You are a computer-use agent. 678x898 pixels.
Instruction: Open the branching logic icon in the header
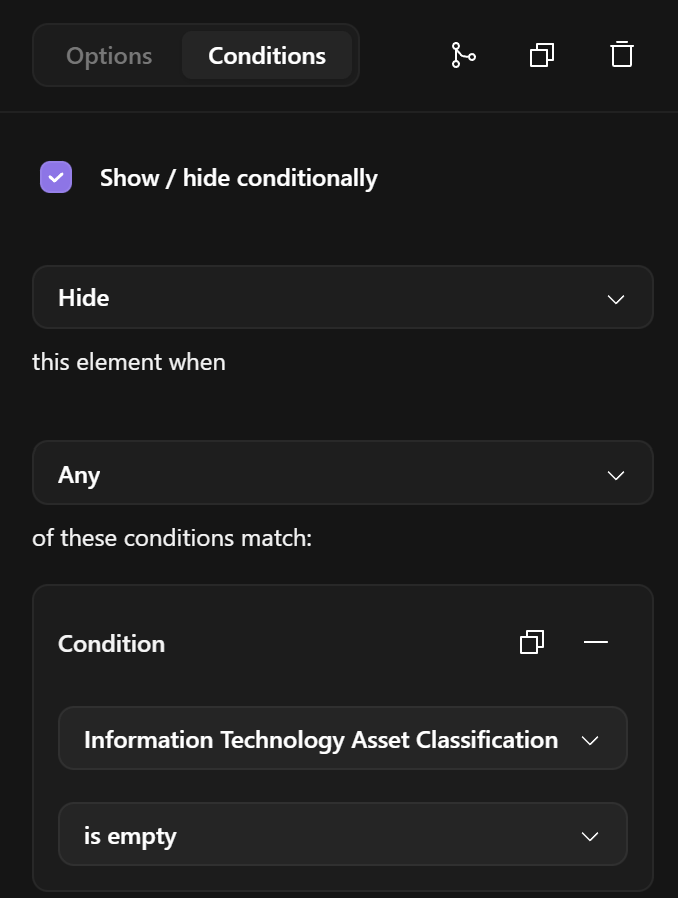pos(463,55)
